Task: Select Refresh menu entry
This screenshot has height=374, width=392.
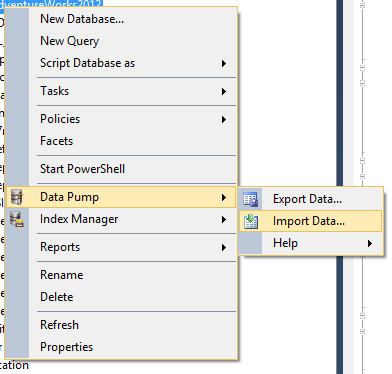Action: click(x=121, y=325)
